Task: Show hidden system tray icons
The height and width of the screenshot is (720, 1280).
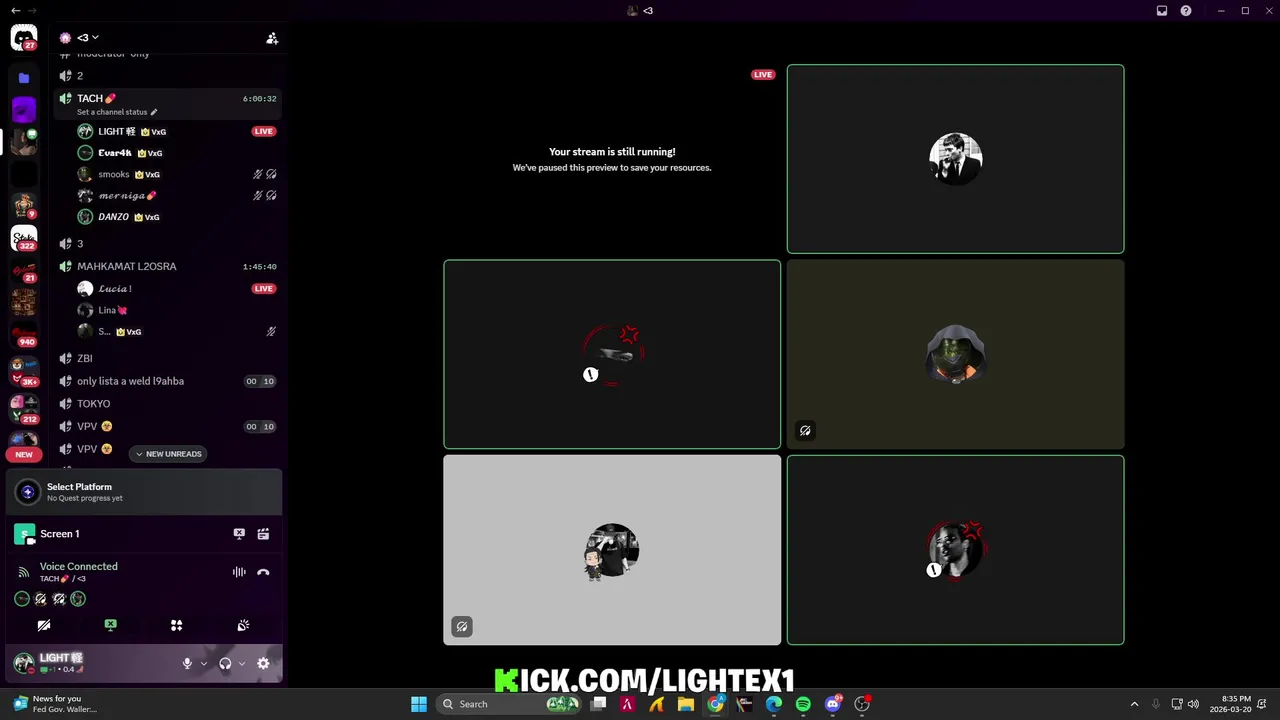Action: [1134, 704]
